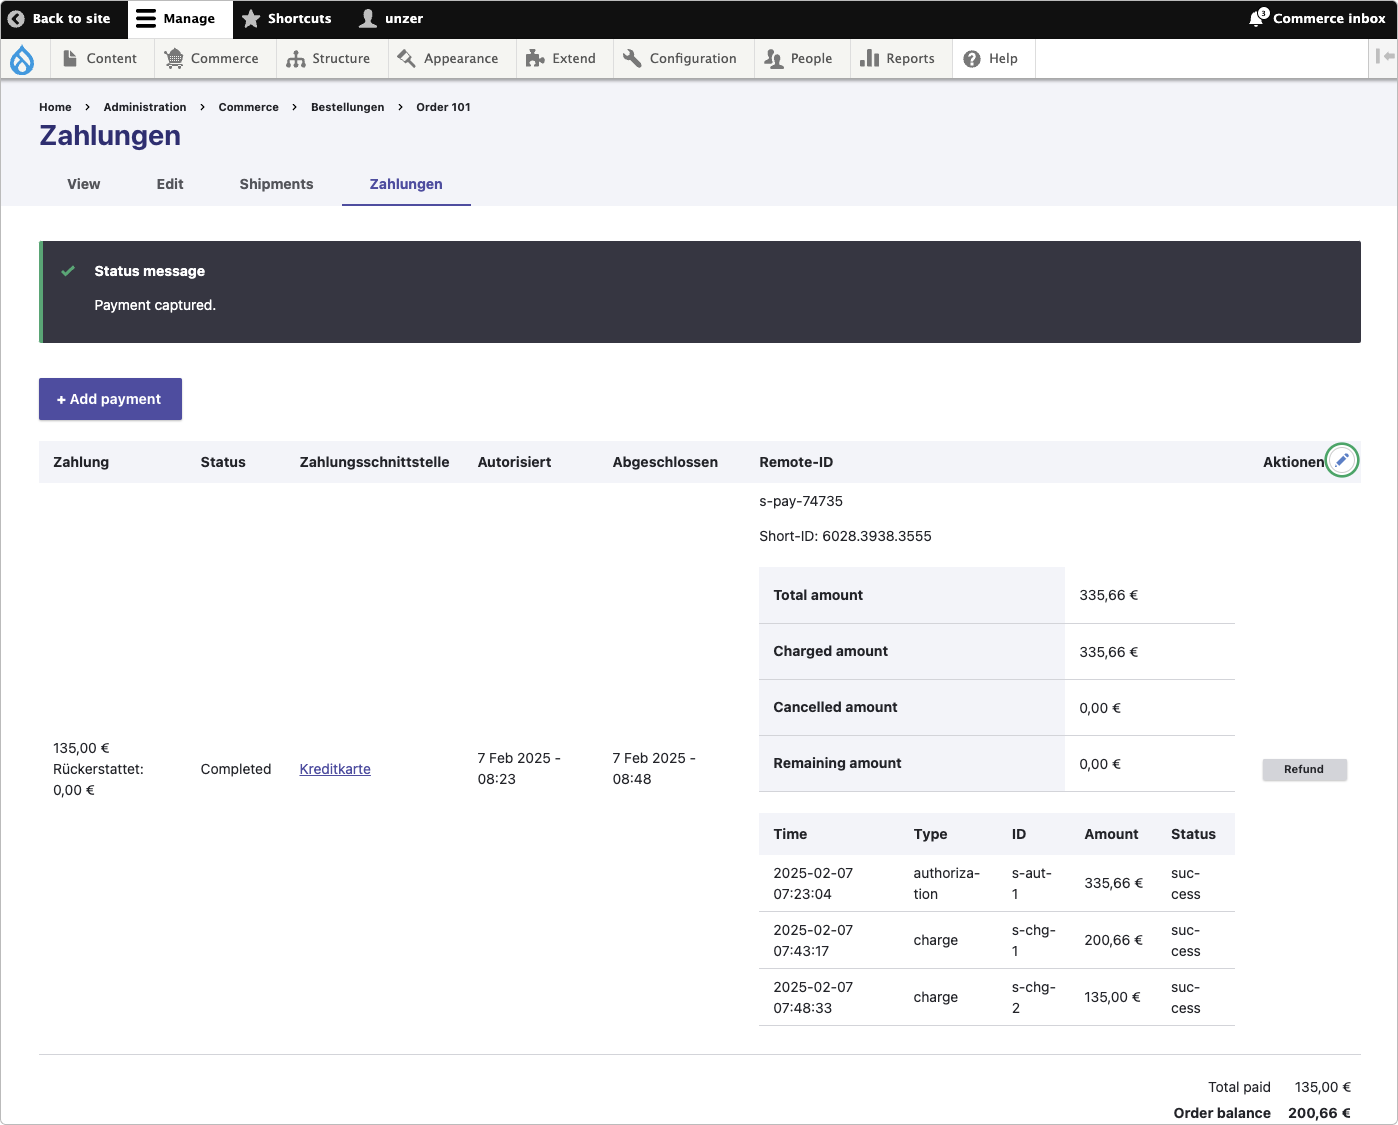Open the Kreditkarte gateway link
This screenshot has width=1398, height=1125.
pyautogui.click(x=335, y=769)
